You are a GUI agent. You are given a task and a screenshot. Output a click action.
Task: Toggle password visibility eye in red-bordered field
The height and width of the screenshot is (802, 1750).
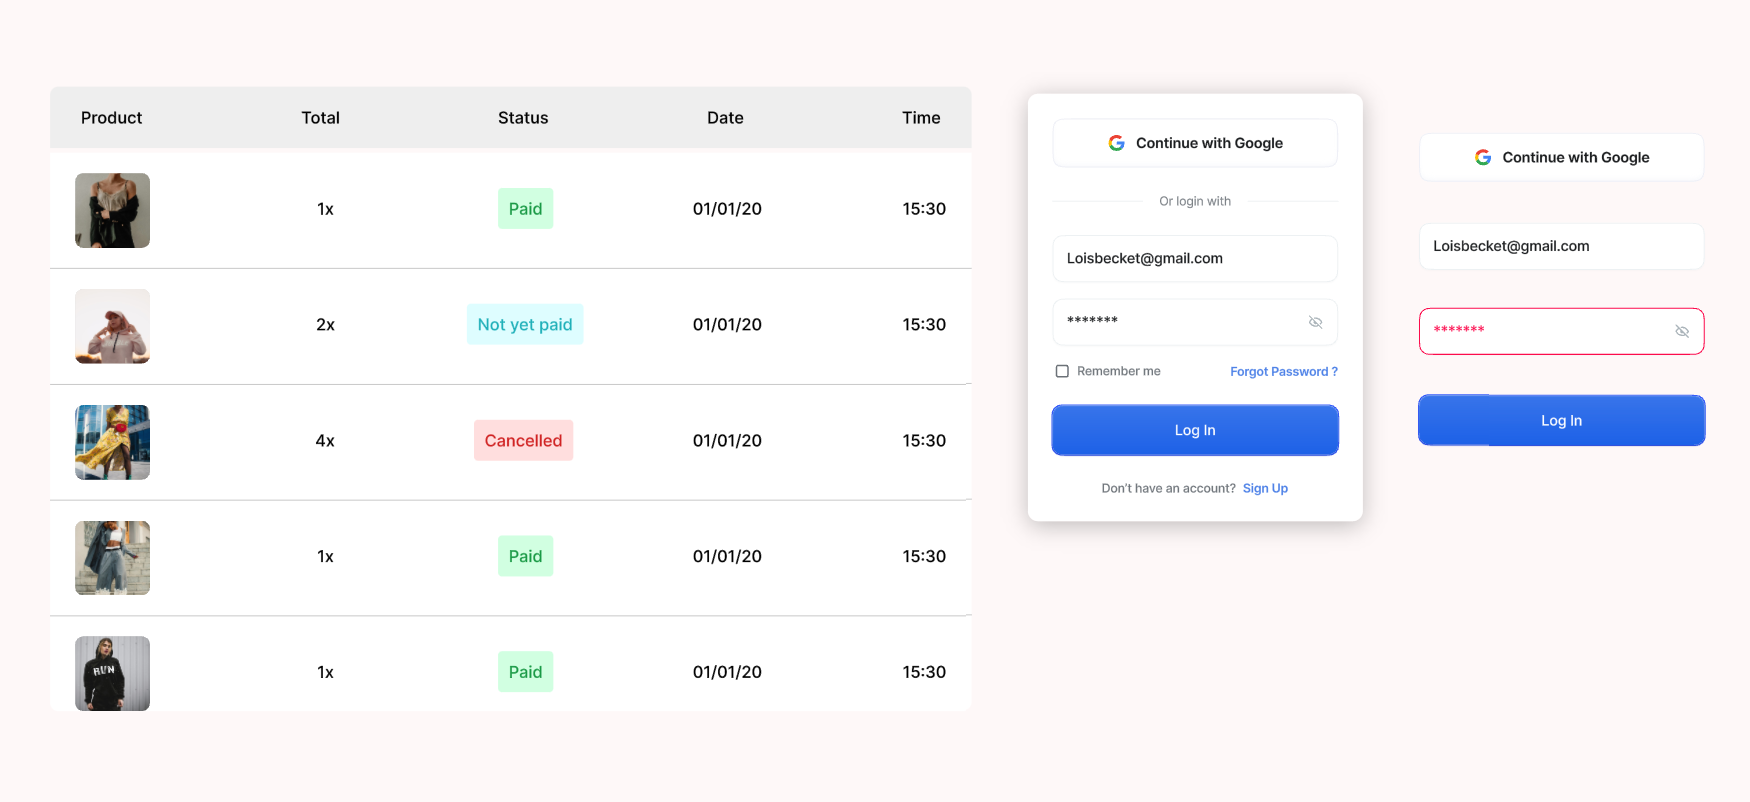(x=1682, y=331)
